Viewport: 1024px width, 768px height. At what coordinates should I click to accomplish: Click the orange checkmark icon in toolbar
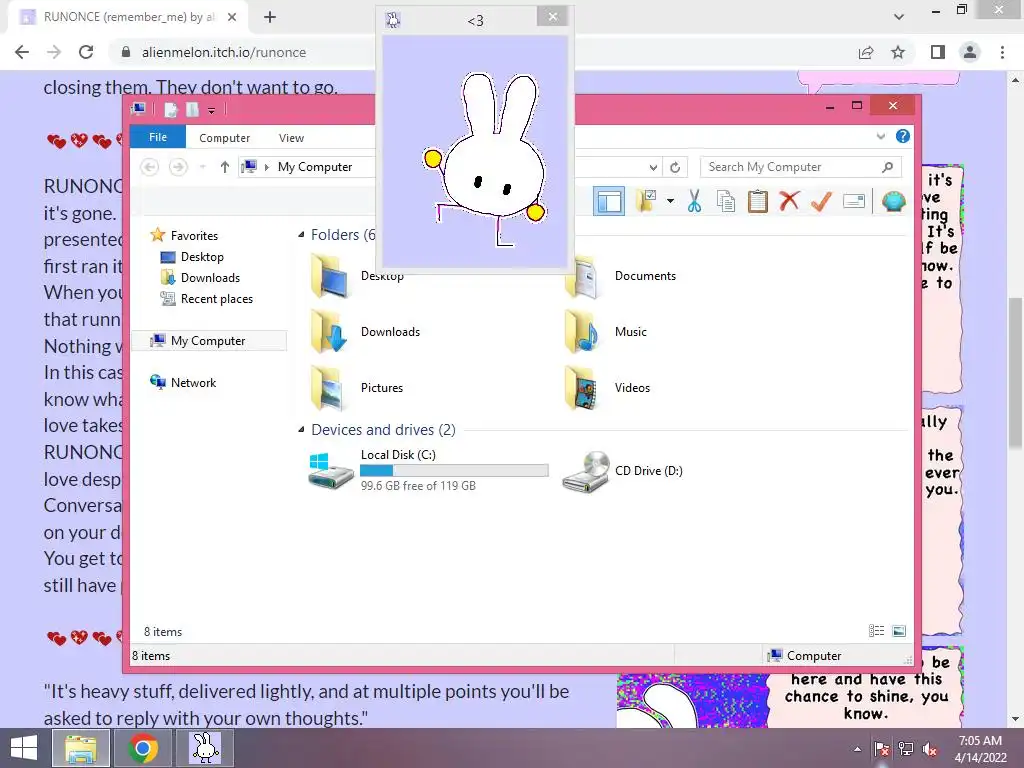click(x=821, y=201)
